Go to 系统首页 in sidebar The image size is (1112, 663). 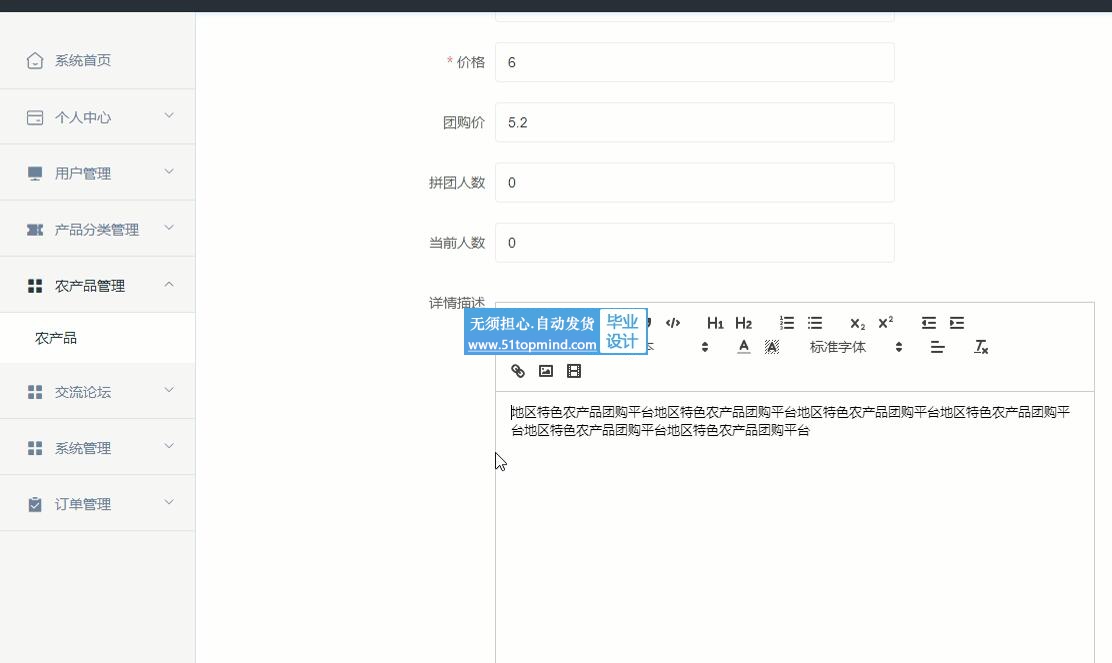82,61
